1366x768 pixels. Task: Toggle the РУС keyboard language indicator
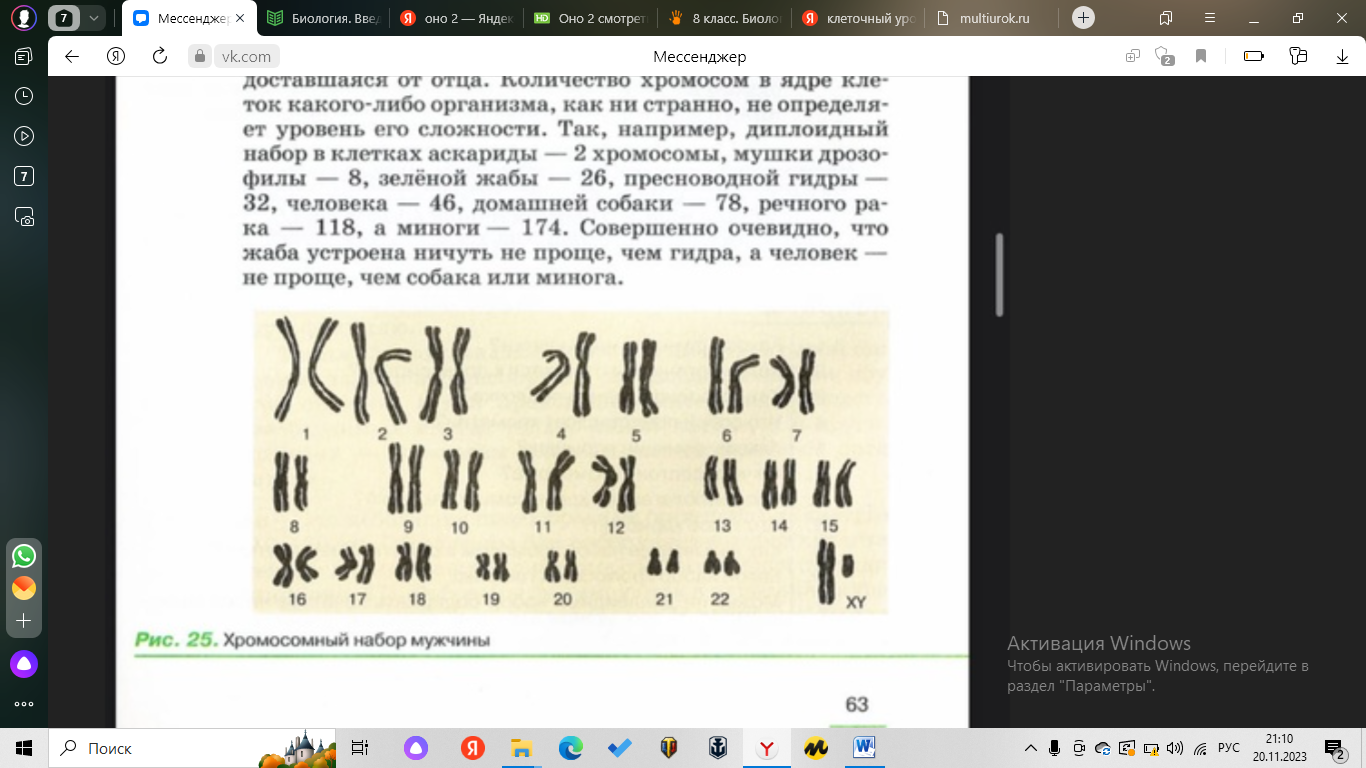pos(1229,748)
